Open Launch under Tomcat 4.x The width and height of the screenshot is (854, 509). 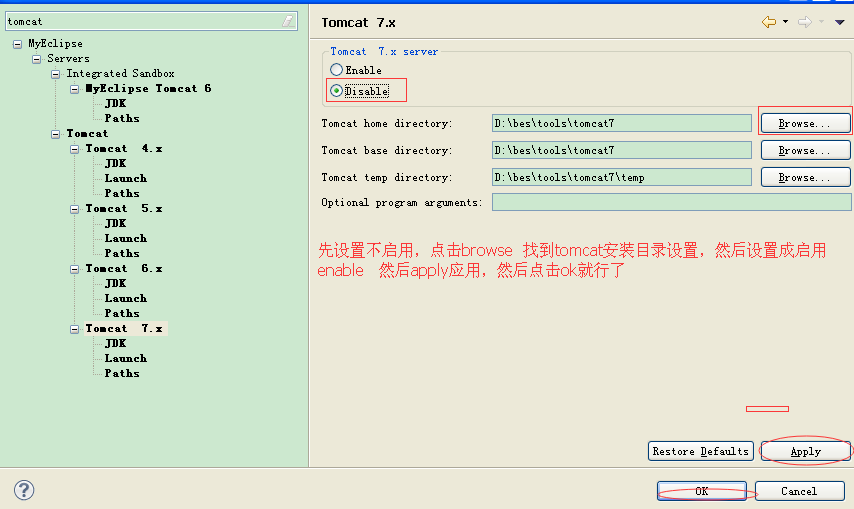(126, 178)
